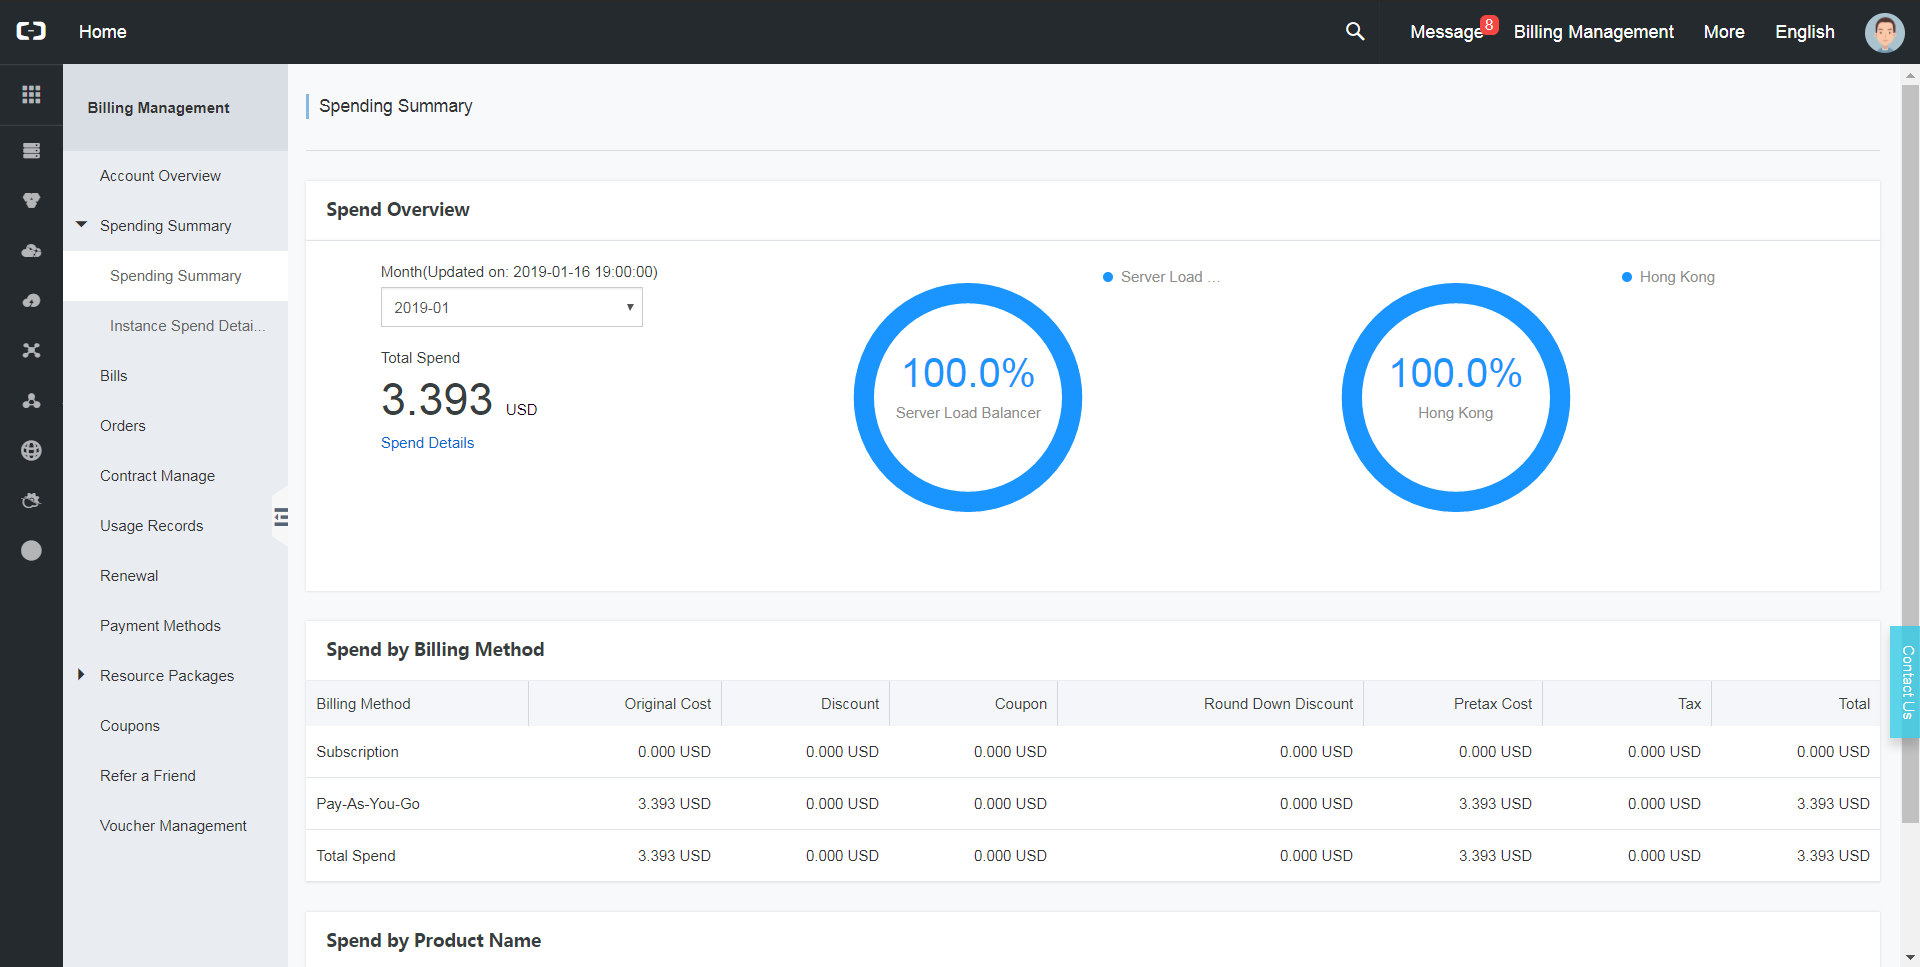Open the database hexagon cluster icon in sidebar

(x=31, y=201)
